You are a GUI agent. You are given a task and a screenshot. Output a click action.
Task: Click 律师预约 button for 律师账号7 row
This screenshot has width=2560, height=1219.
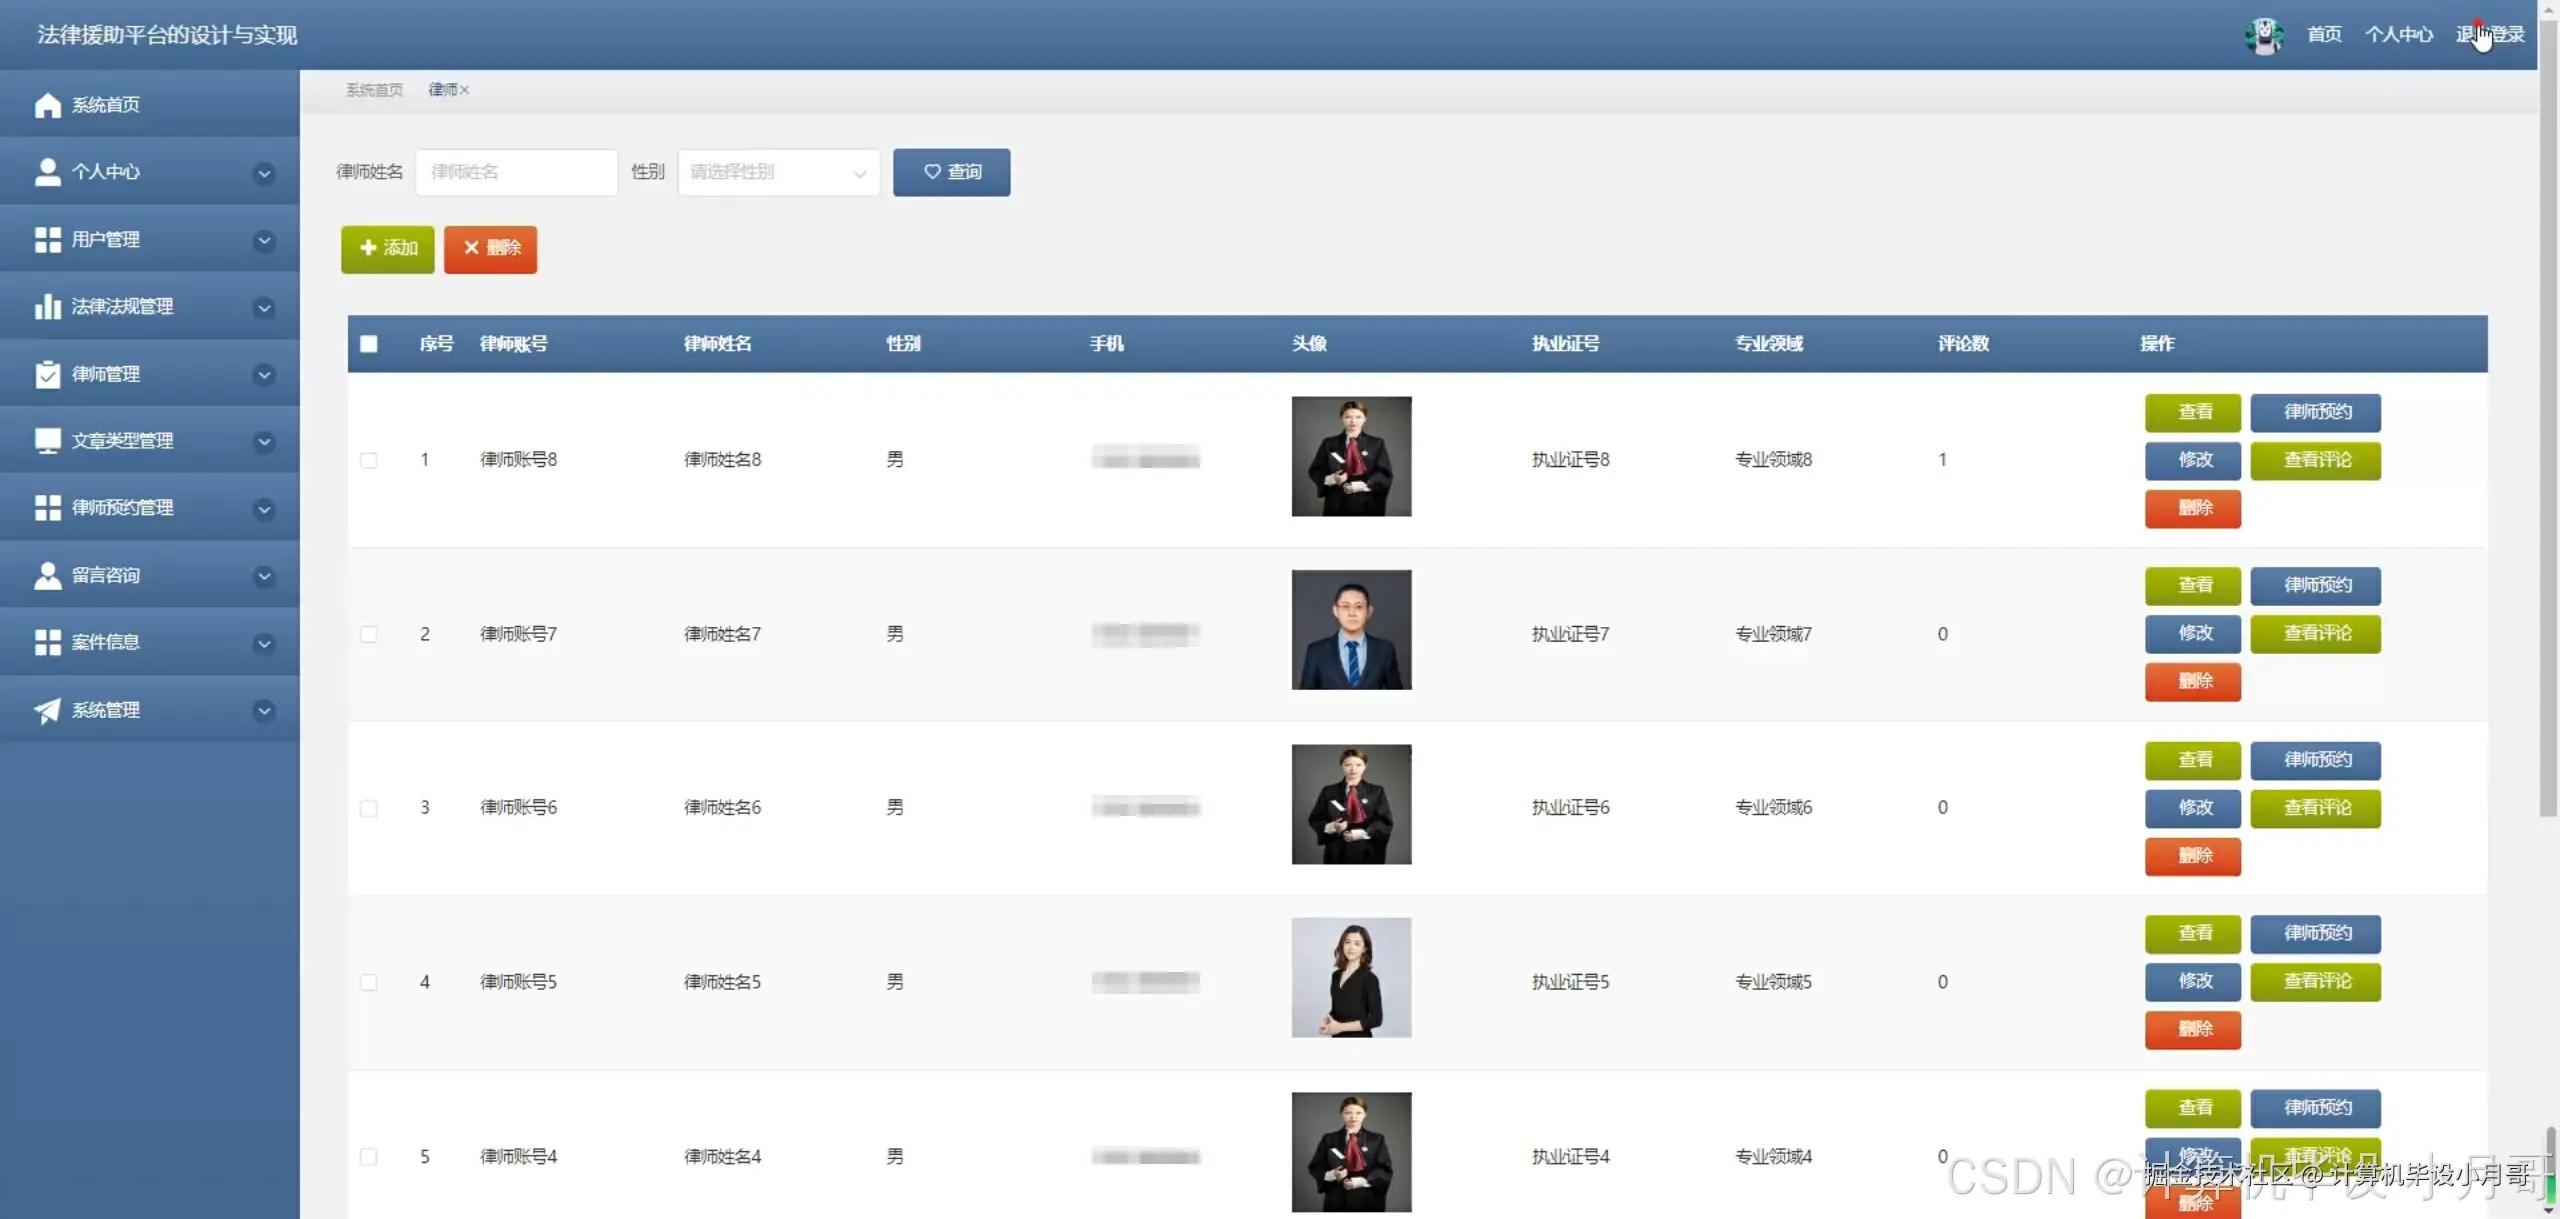(x=2315, y=585)
